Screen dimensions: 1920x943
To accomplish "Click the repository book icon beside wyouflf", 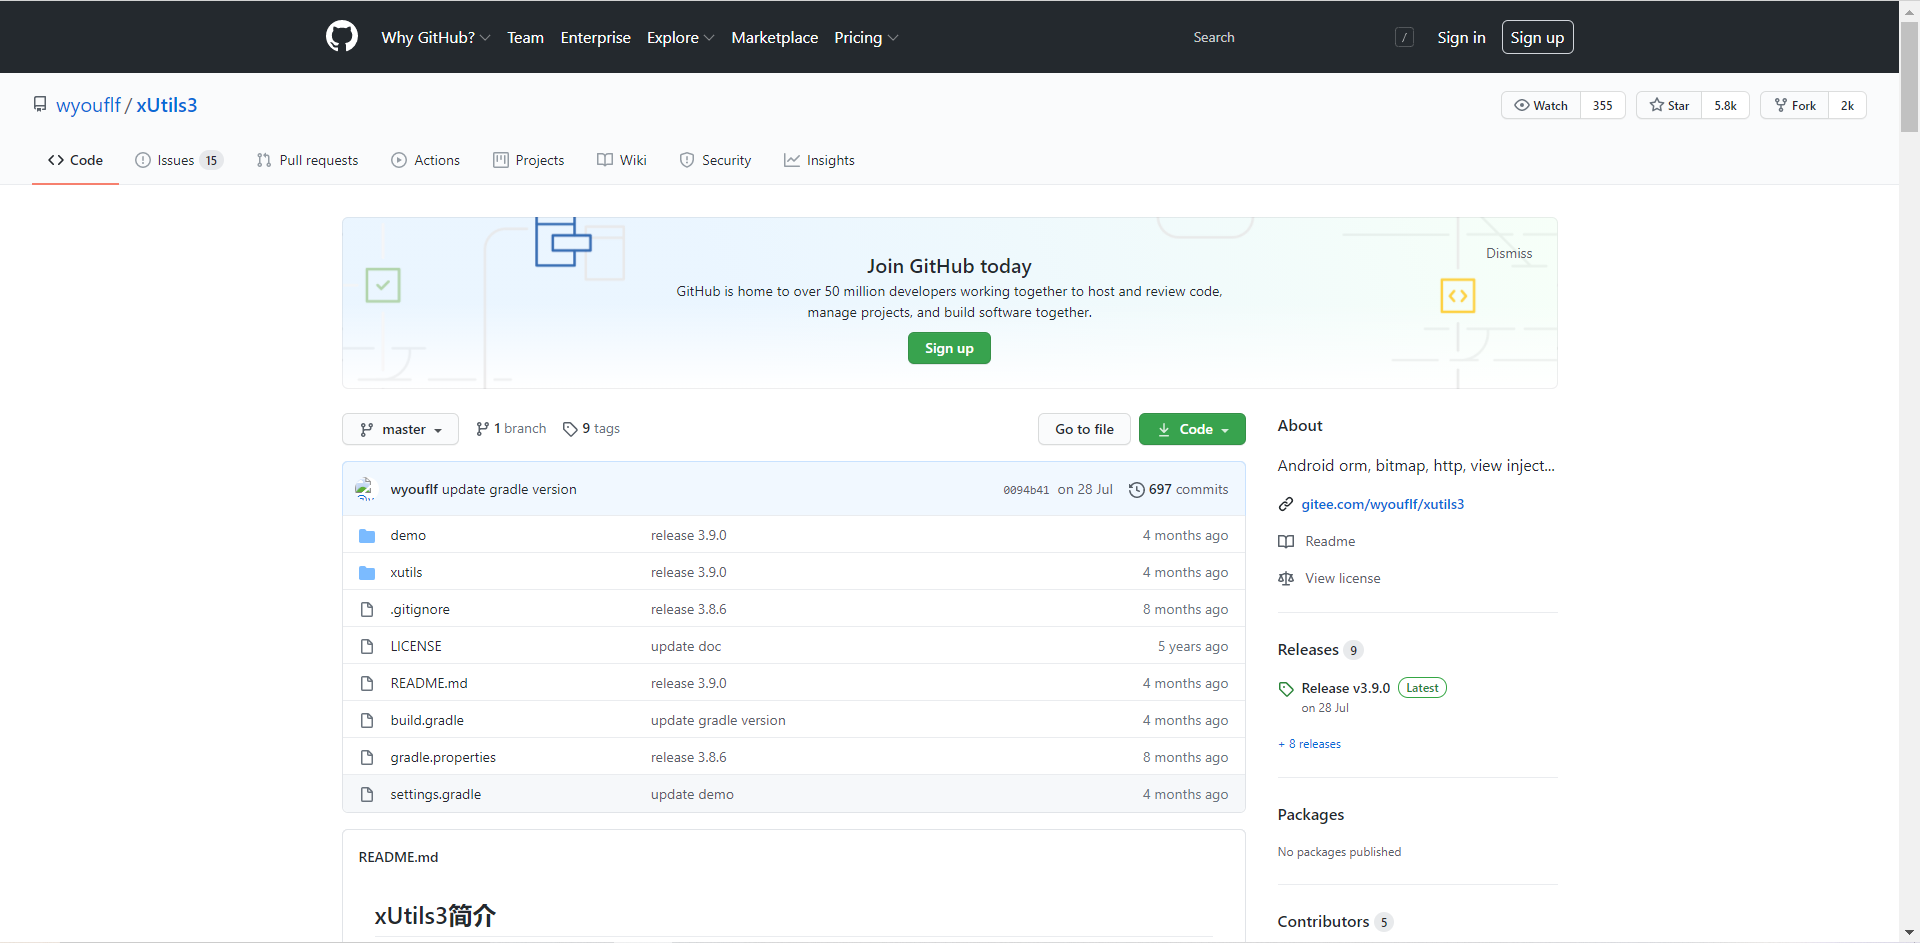I will (x=40, y=105).
